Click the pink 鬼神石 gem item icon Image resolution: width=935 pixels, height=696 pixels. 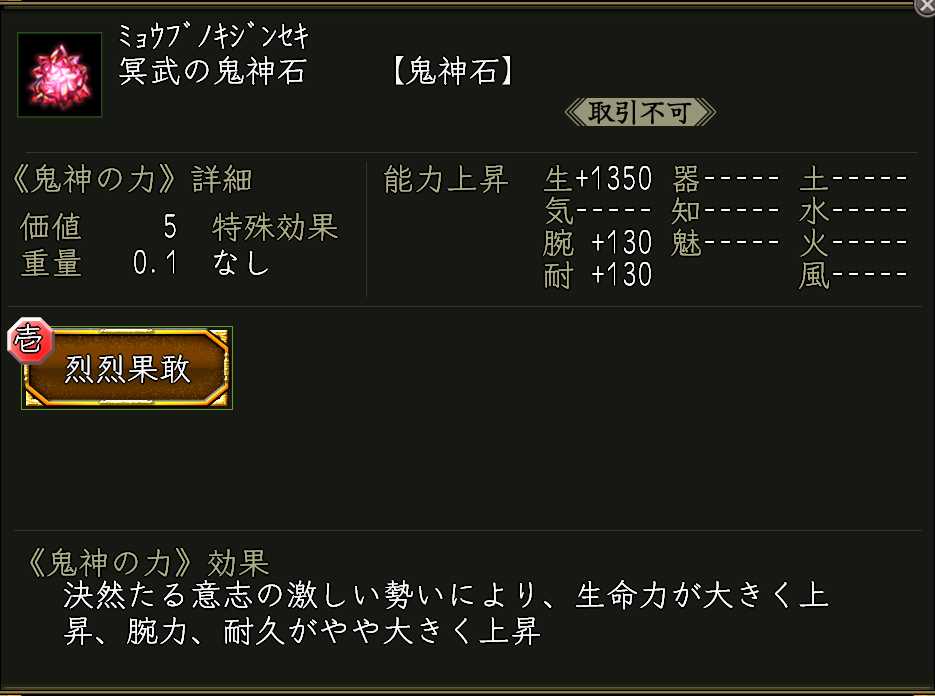pyautogui.click(x=60, y=74)
